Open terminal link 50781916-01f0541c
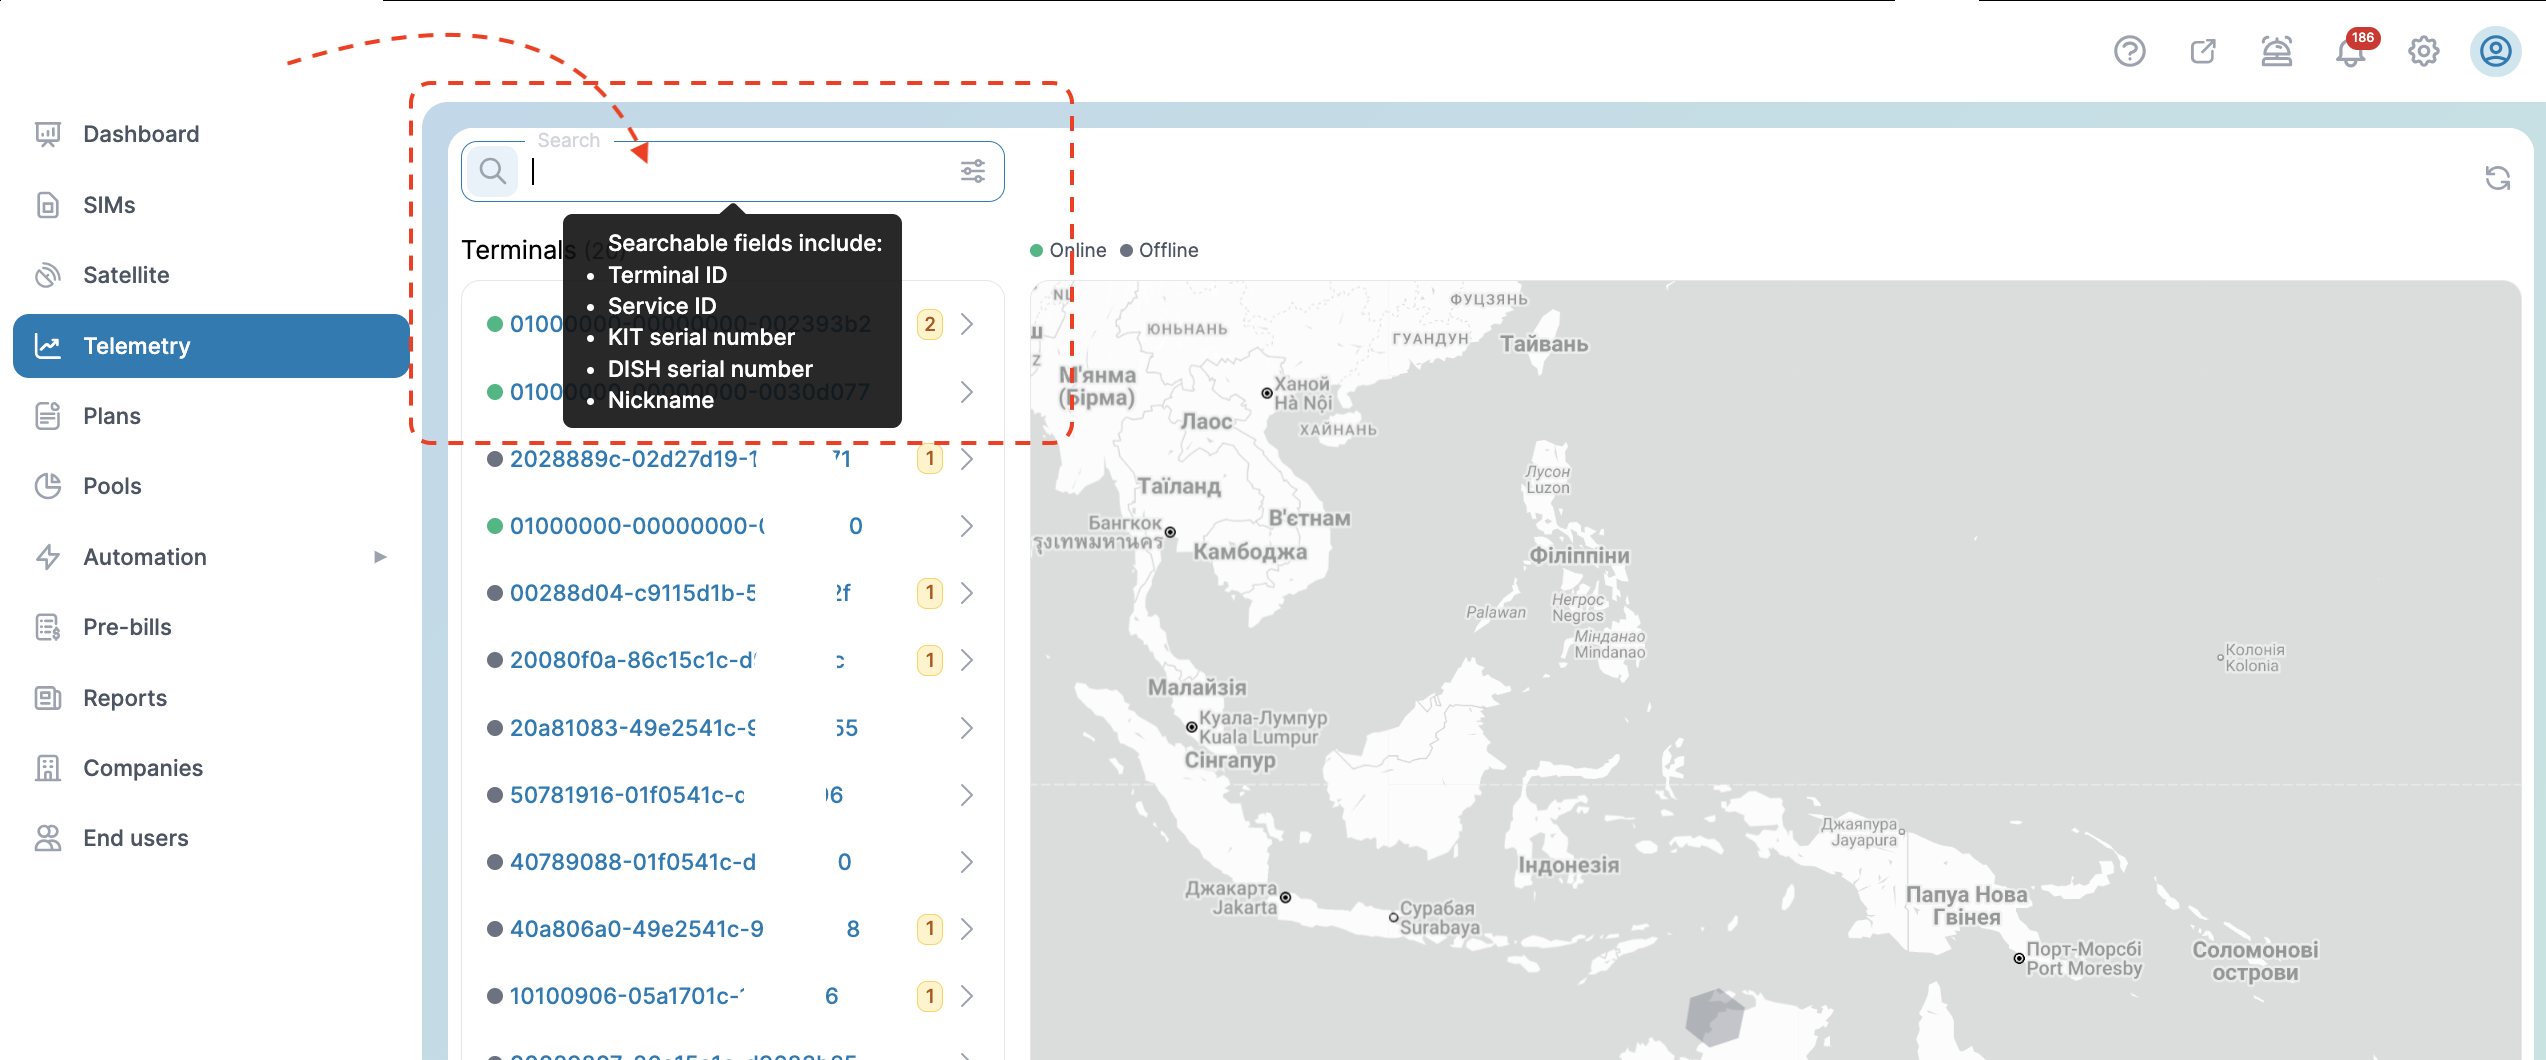The image size is (2546, 1060). click(627, 795)
